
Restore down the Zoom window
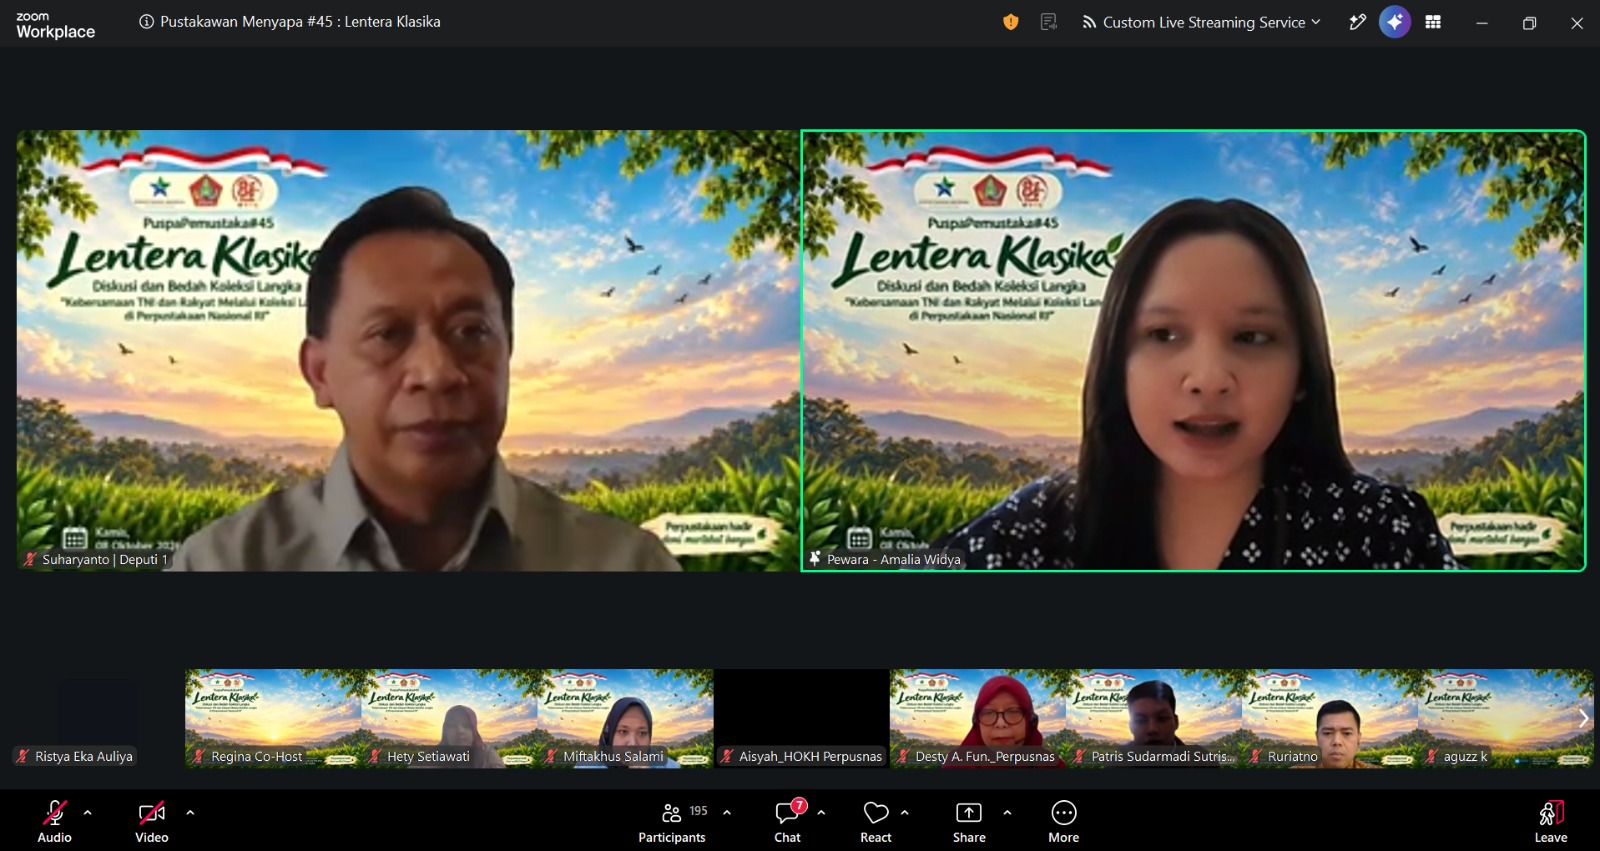(1529, 23)
